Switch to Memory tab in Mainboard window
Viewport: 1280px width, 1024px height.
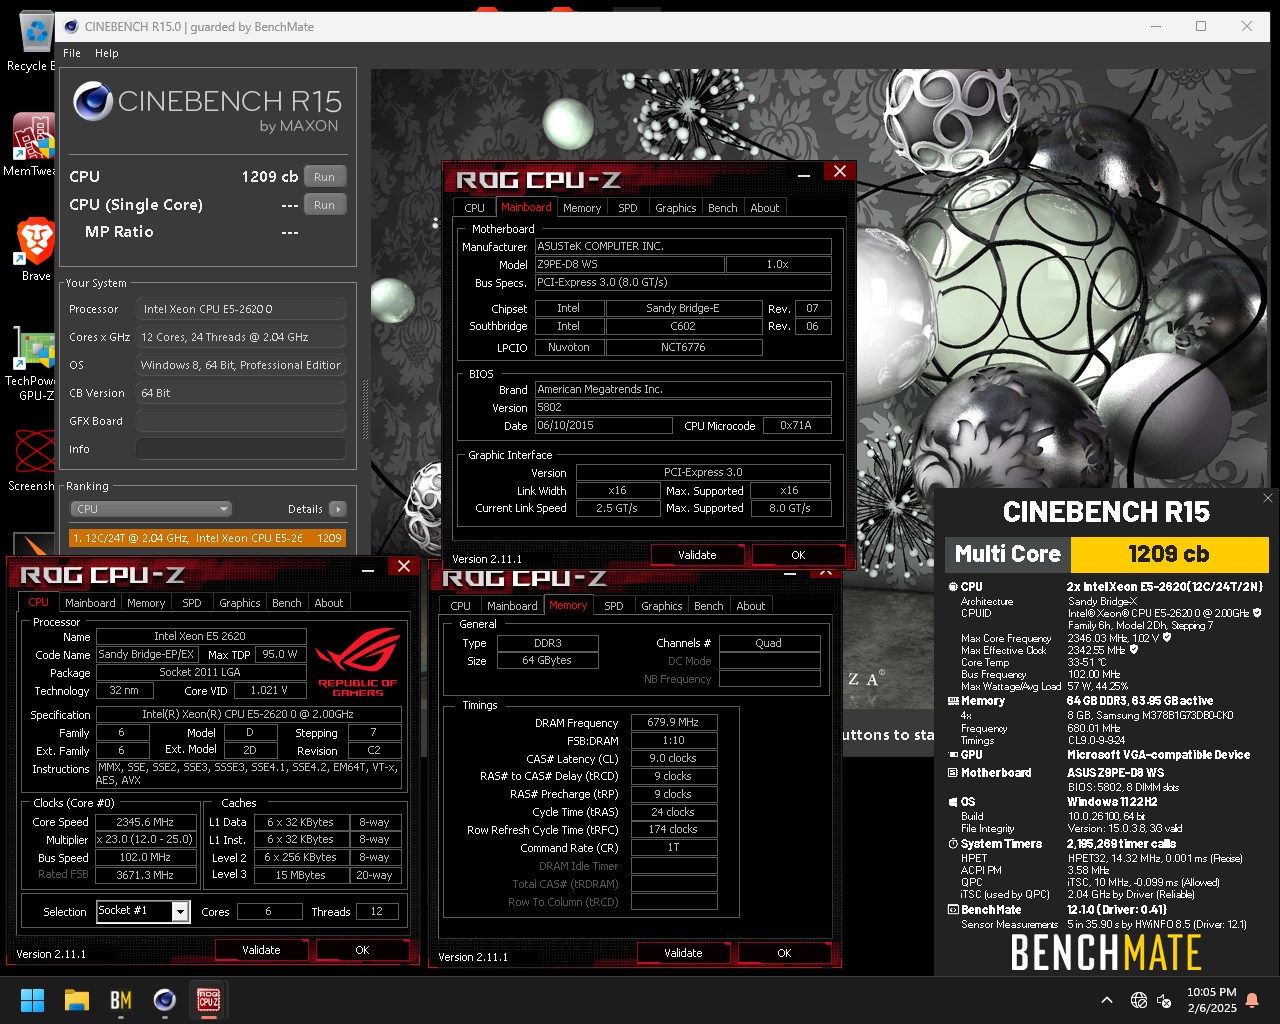(582, 208)
